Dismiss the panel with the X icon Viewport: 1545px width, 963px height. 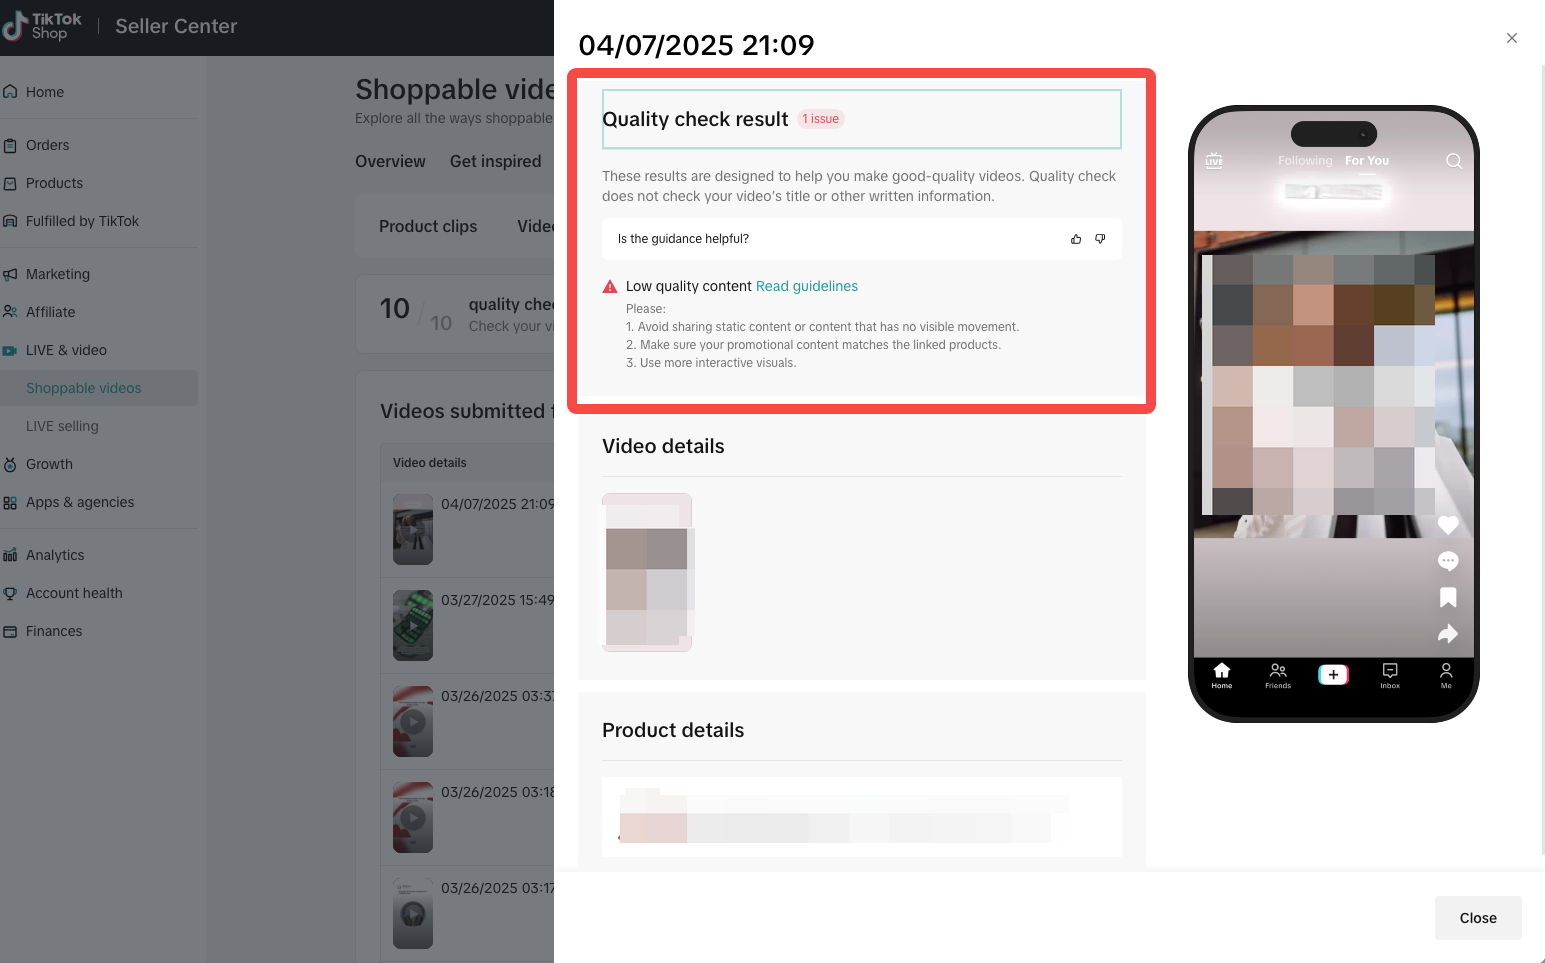click(1512, 38)
